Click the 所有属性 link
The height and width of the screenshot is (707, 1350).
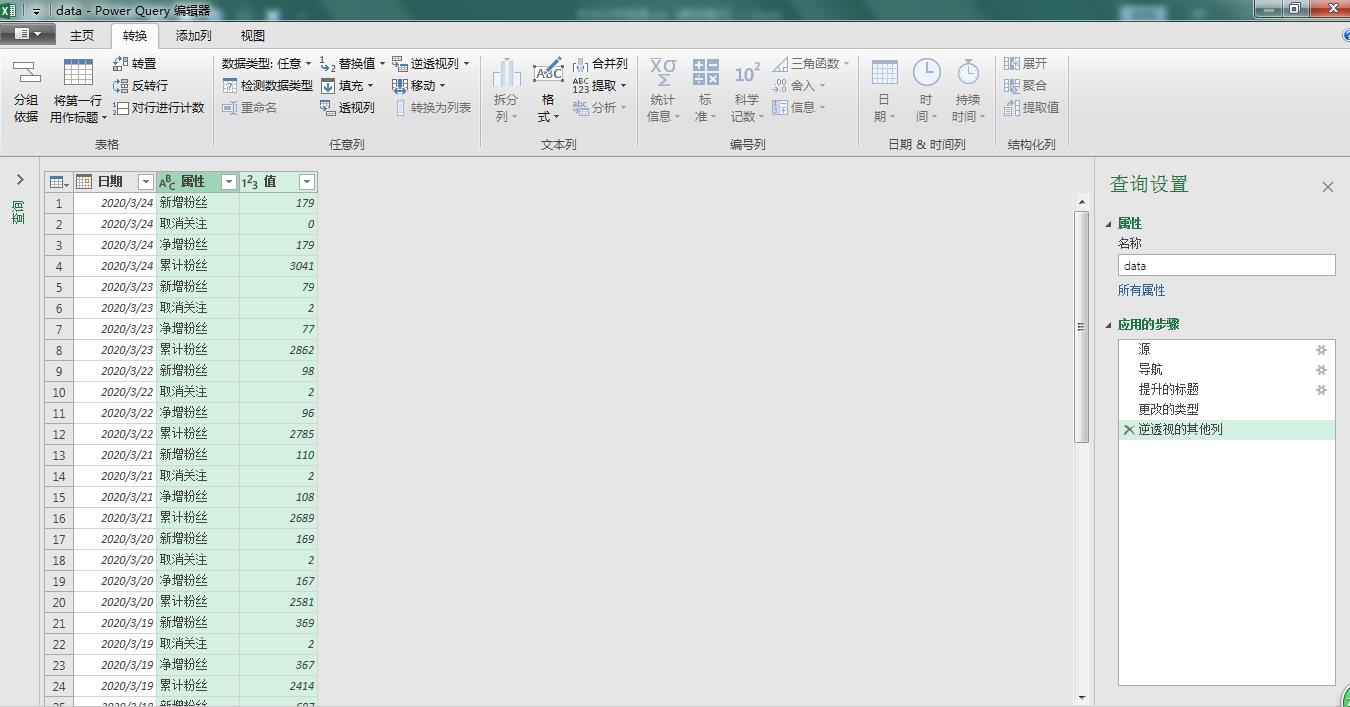pyautogui.click(x=1141, y=290)
